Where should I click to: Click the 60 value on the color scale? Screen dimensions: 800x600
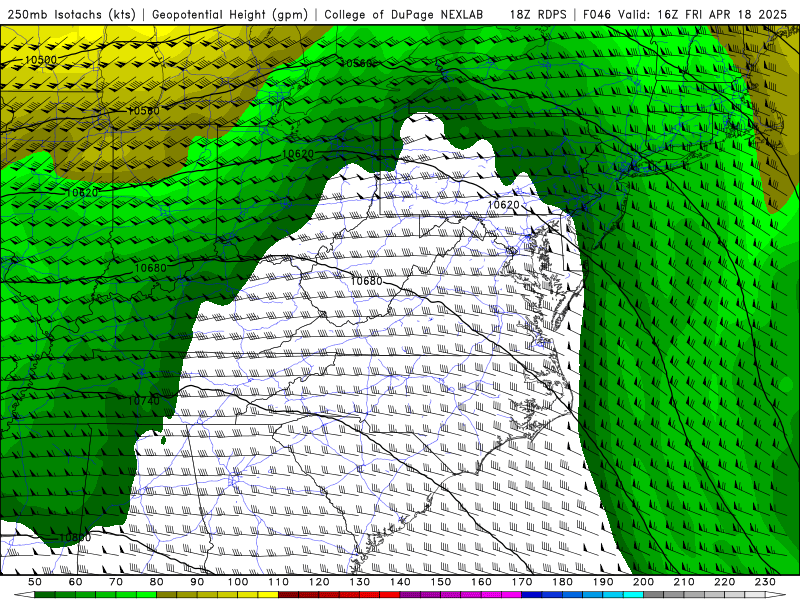(x=75, y=582)
